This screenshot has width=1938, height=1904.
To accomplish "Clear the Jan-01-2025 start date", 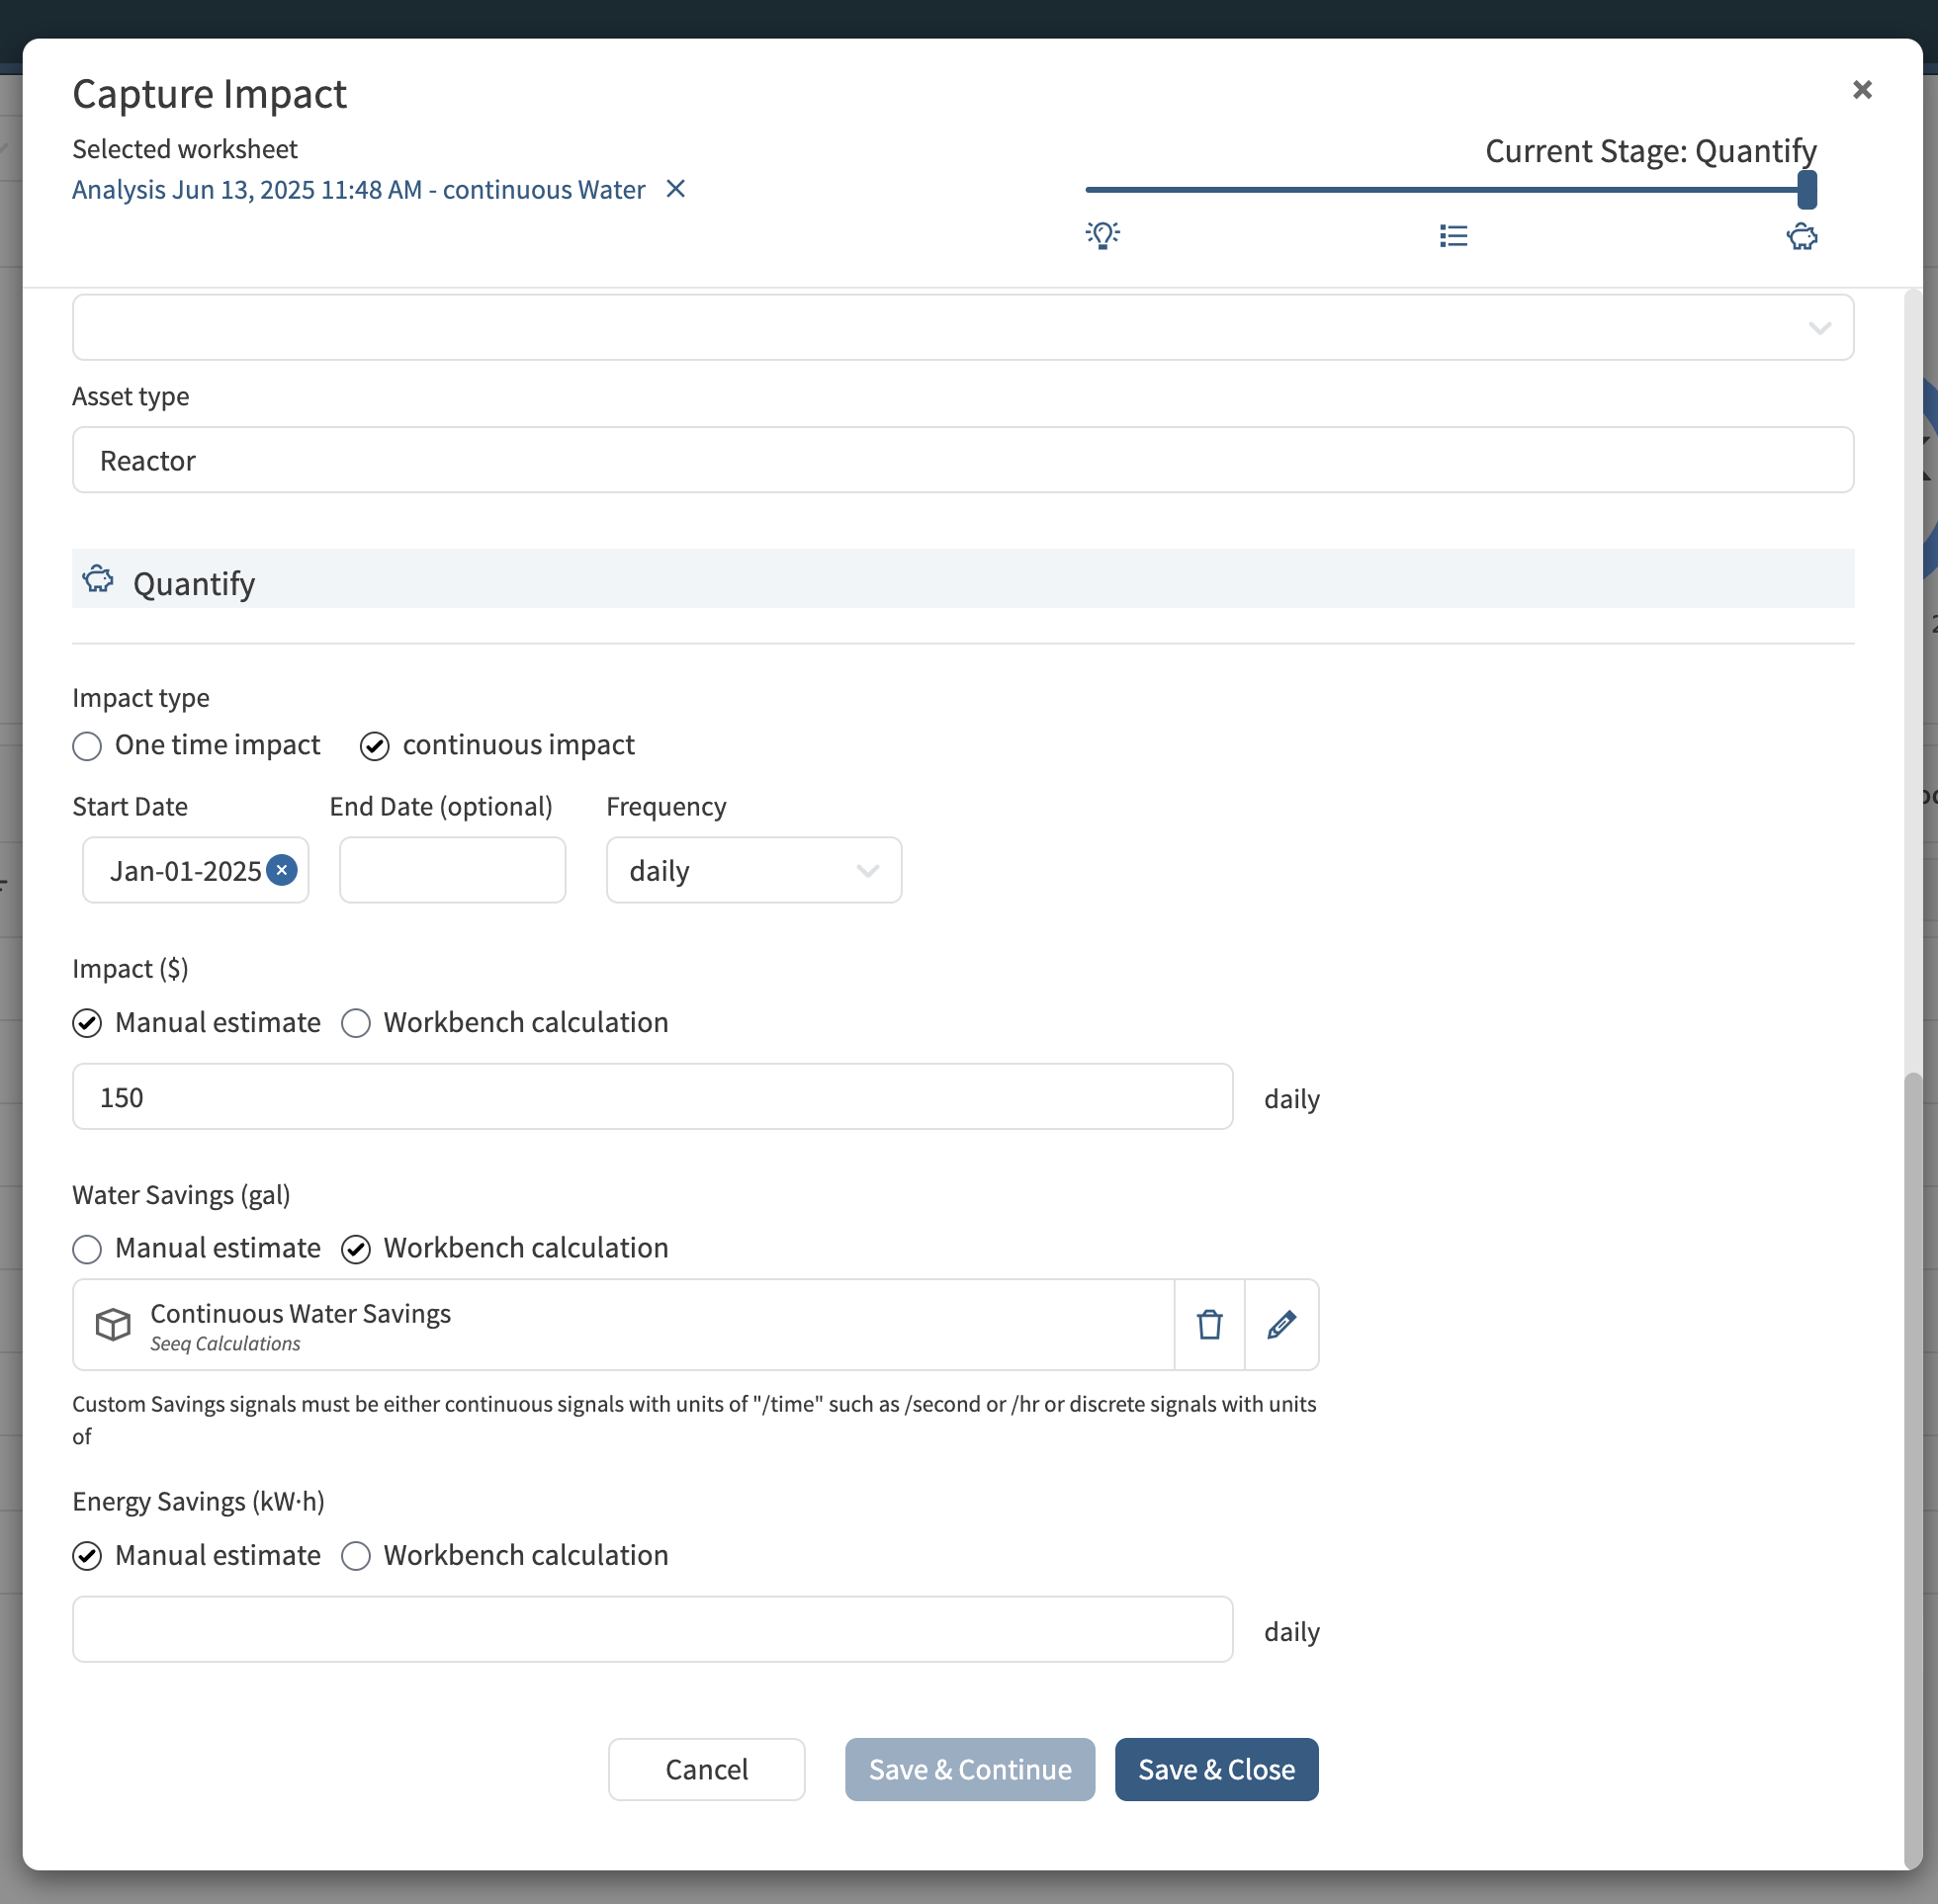I will pyautogui.click(x=282, y=870).
